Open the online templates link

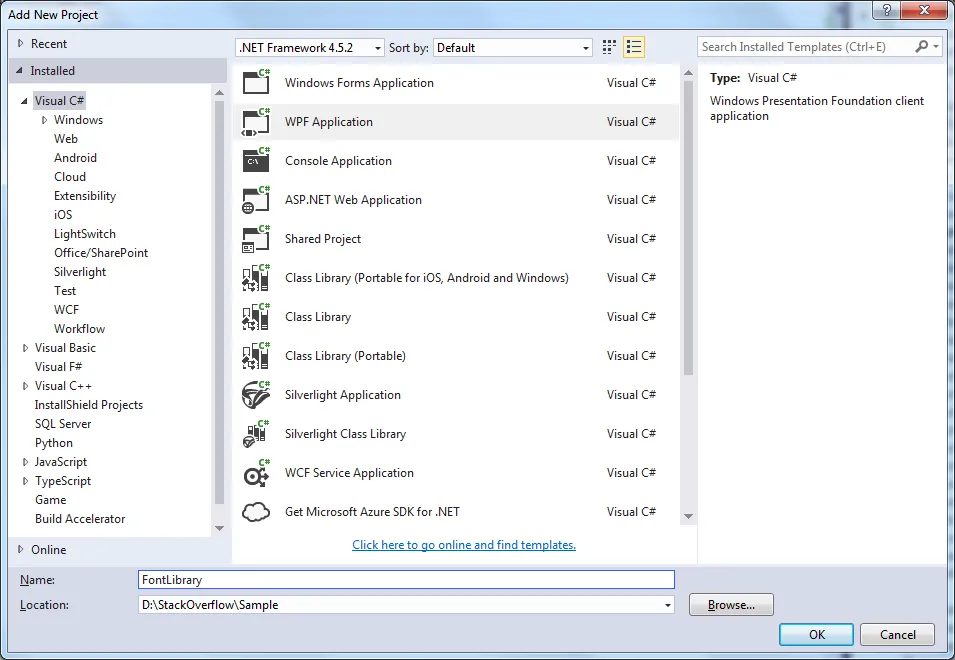(463, 545)
